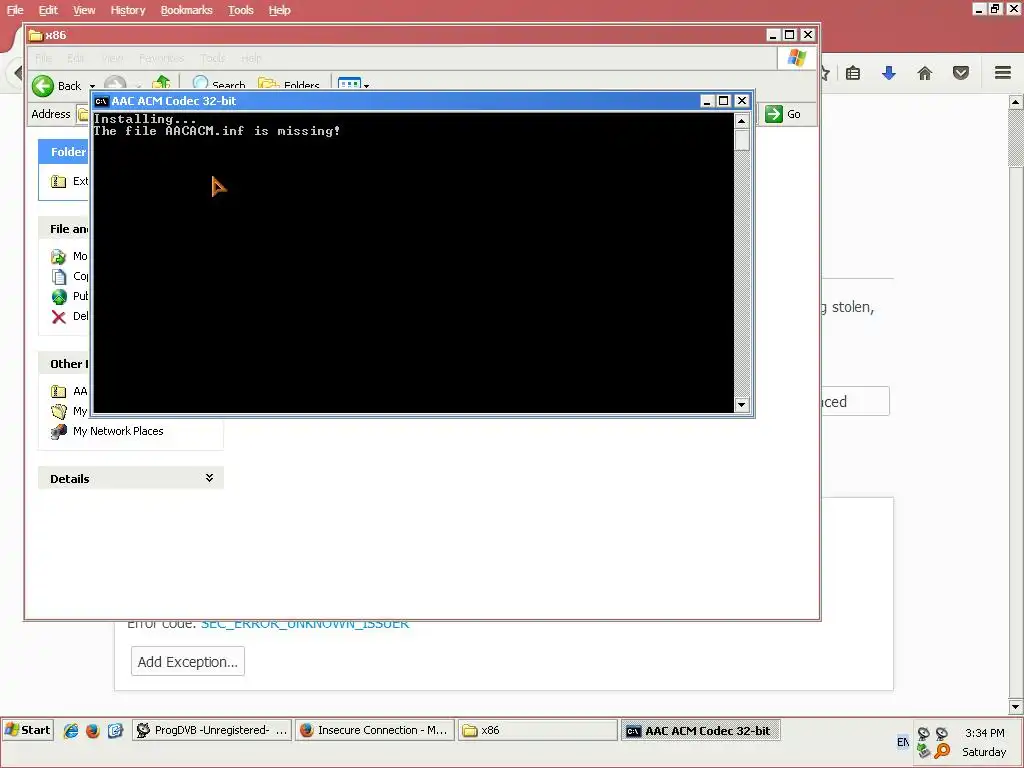The image size is (1024, 768).
Task: Click AAC ACM Codec 32-bit taskbar button
Action: [x=700, y=730]
